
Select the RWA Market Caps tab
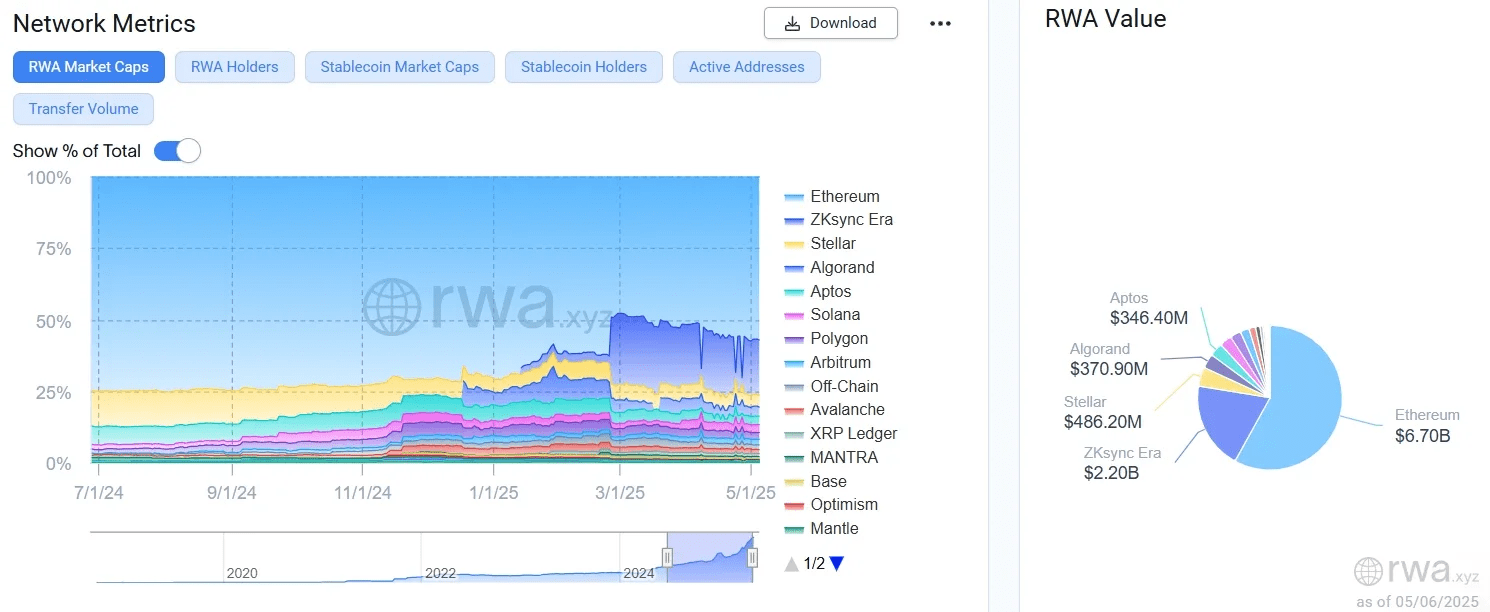tap(89, 67)
